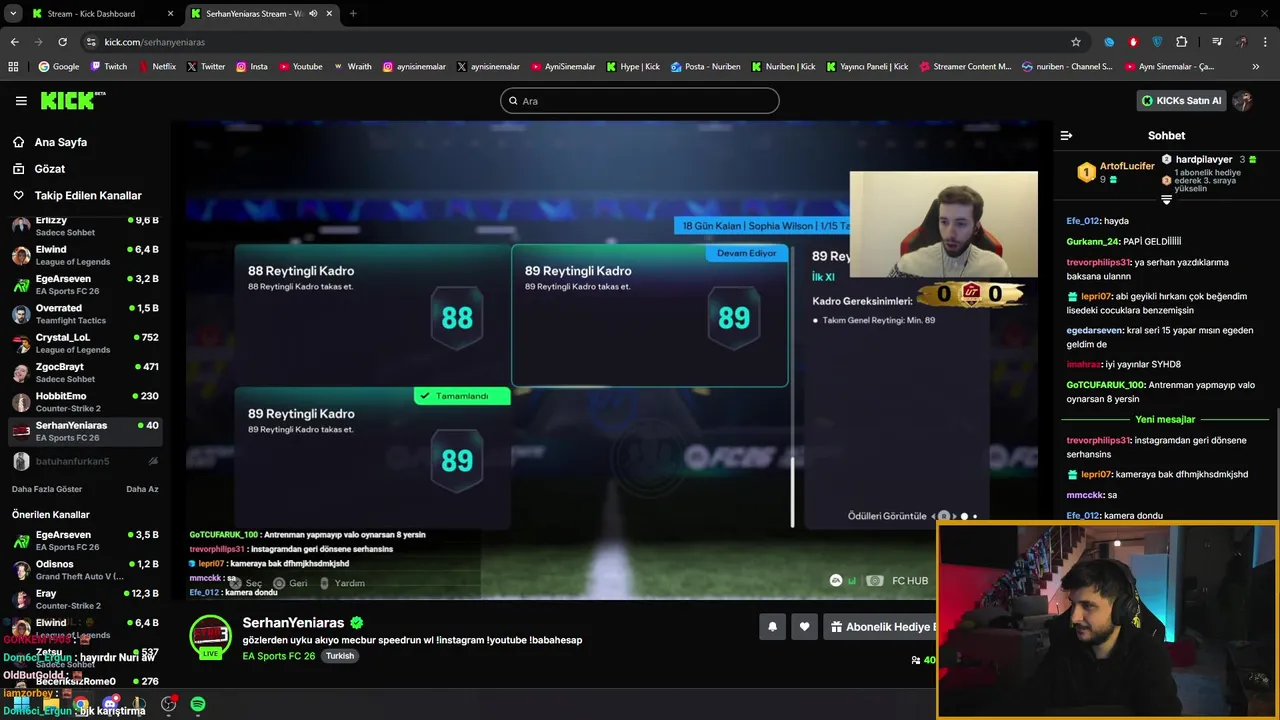Image resolution: width=1280 pixels, height=720 pixels.
Task: Click the heart follow icon
Action: (805, 627)
